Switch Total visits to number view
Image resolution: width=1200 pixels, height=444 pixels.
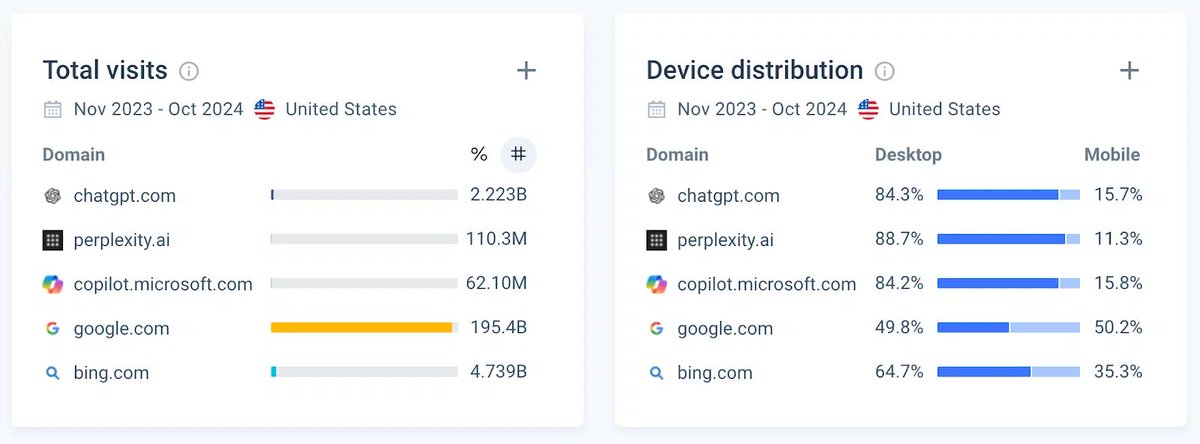click(518, 154)
